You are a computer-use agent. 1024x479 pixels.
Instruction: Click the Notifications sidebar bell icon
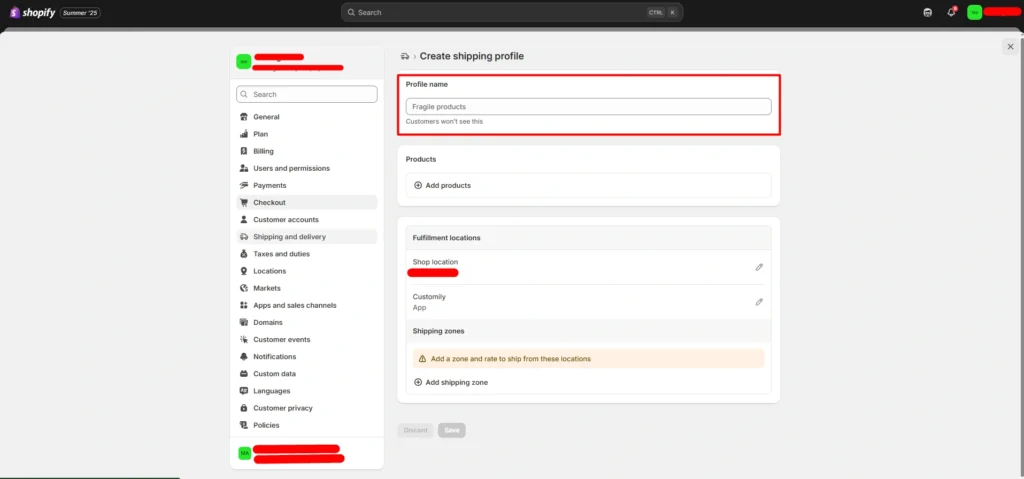[244, 357]
